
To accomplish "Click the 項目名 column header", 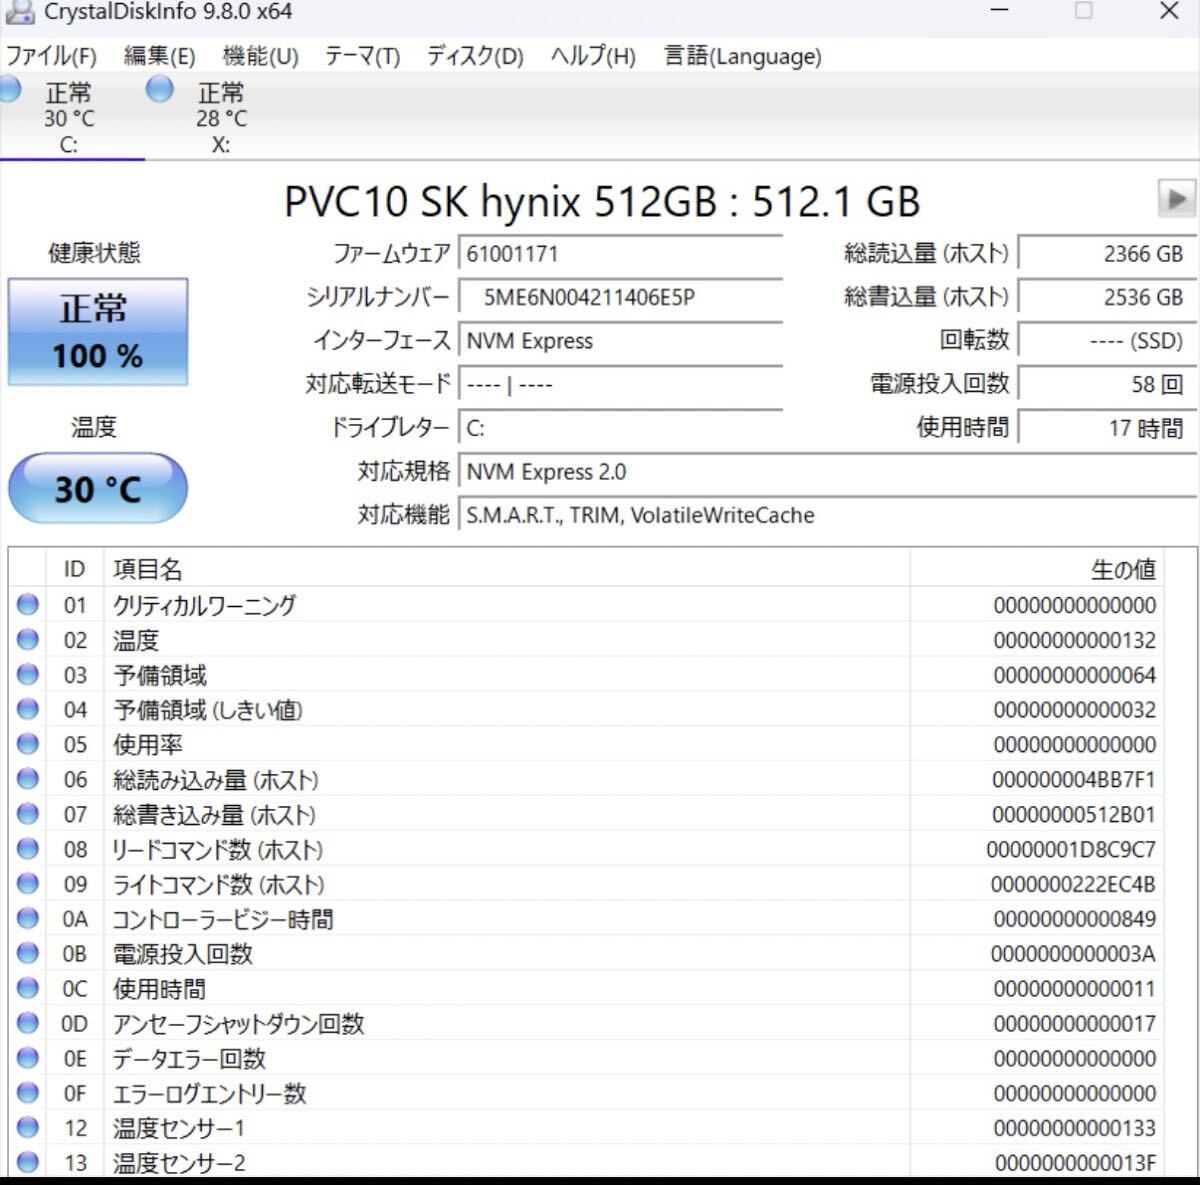I will [x=507, y=569].
